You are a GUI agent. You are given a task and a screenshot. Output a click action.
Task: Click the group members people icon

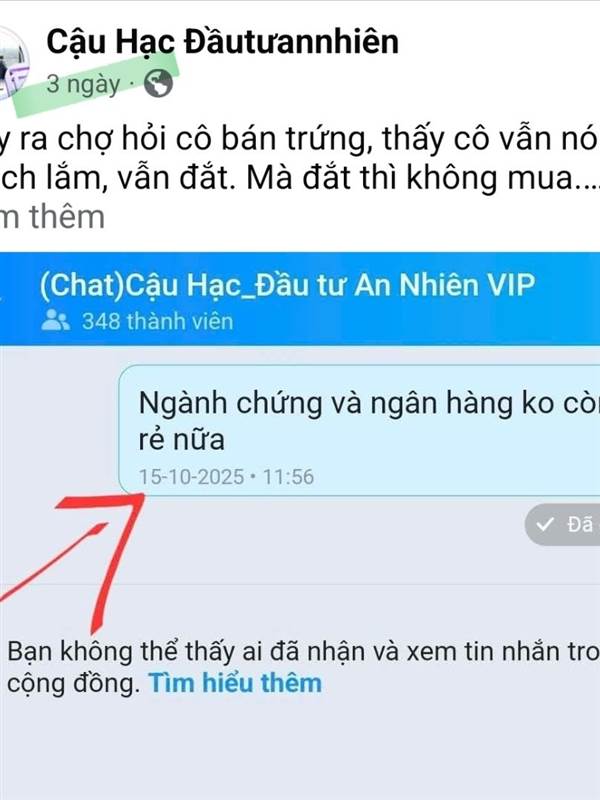click(56, 320)
